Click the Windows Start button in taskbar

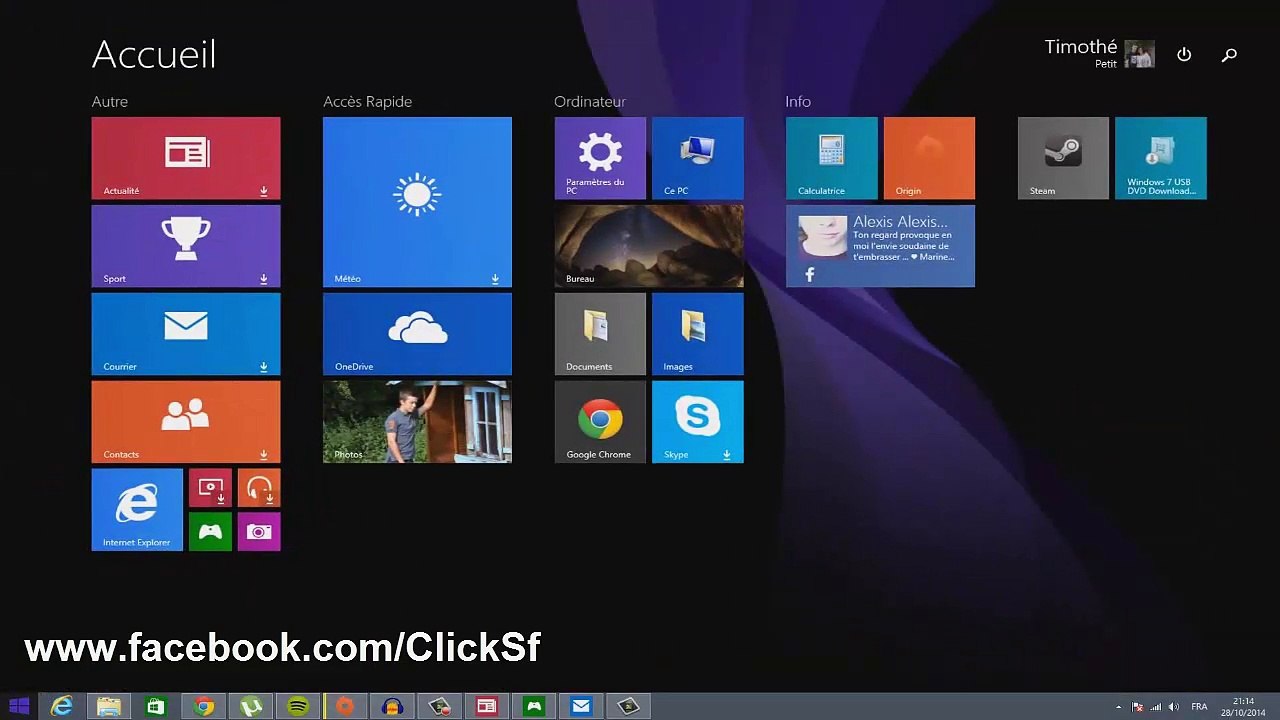point(19,707)
